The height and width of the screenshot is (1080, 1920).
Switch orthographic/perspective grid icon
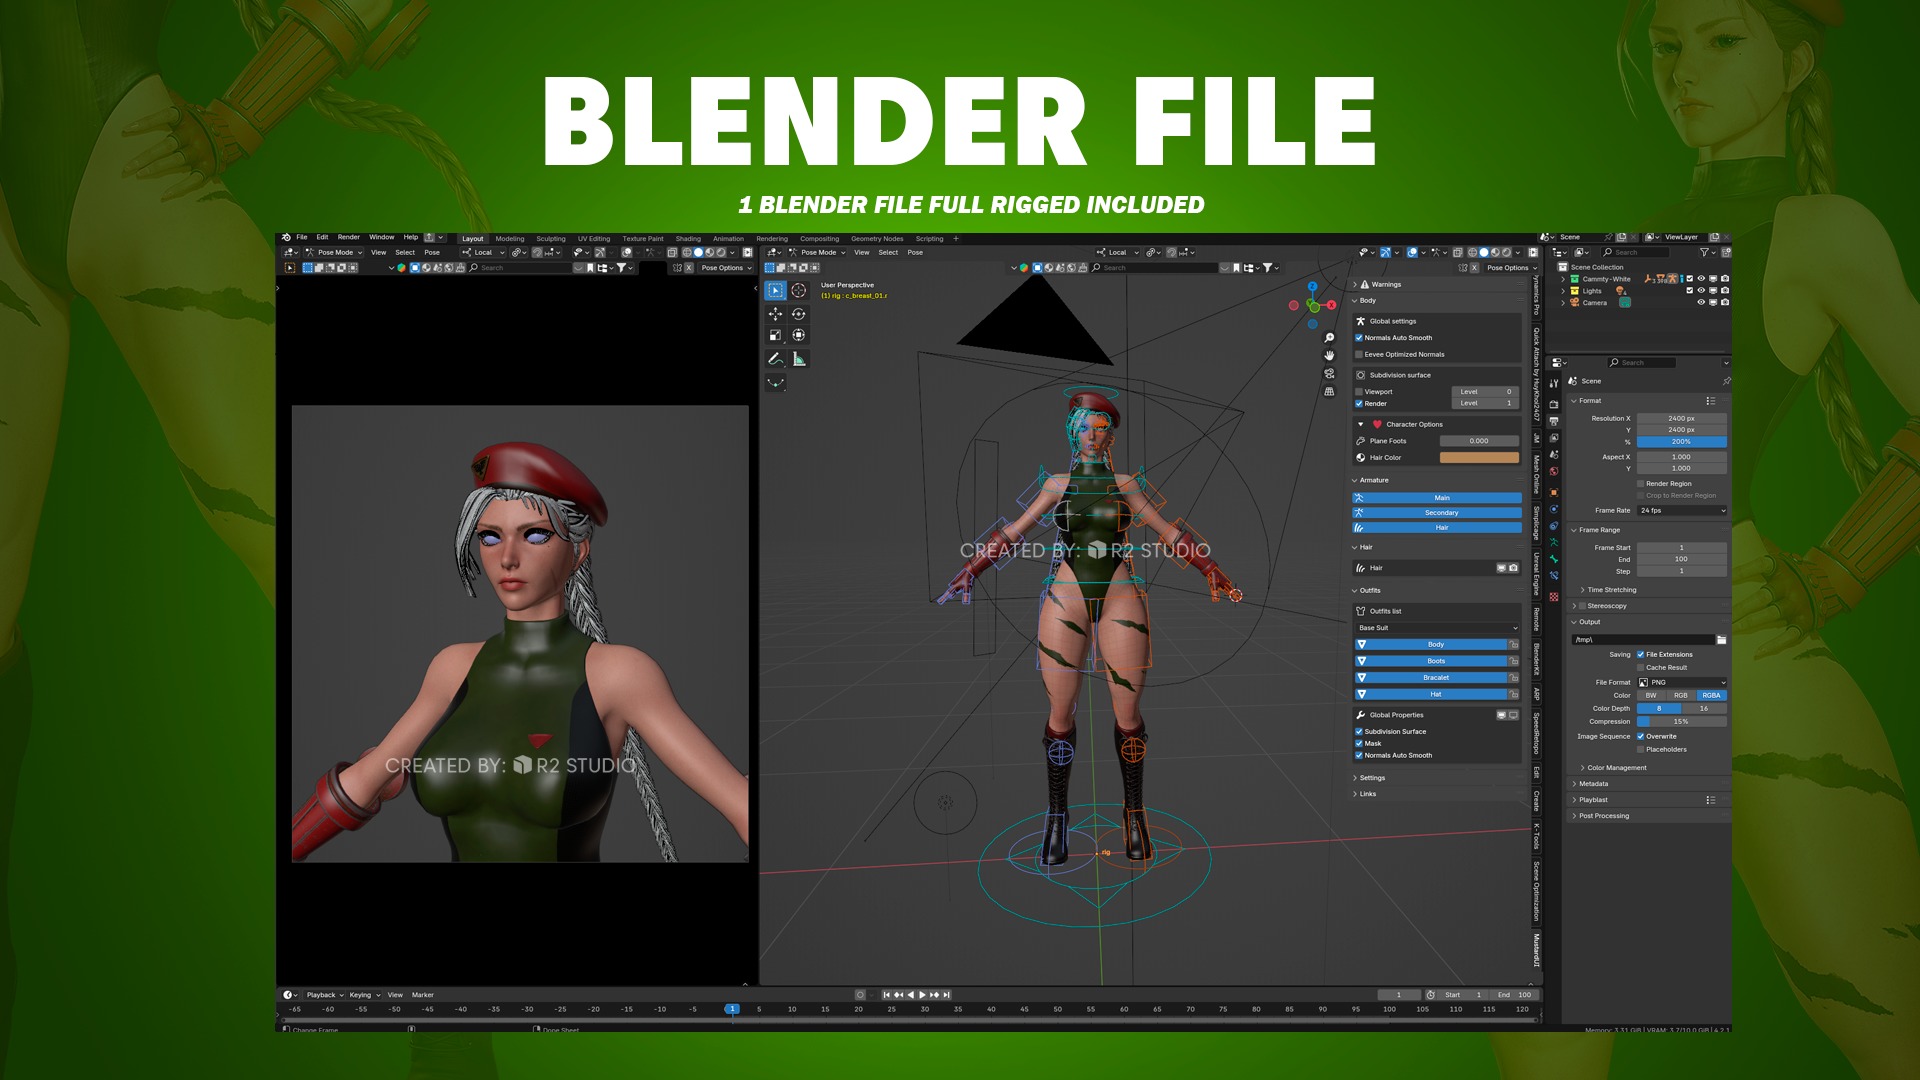1329,391
